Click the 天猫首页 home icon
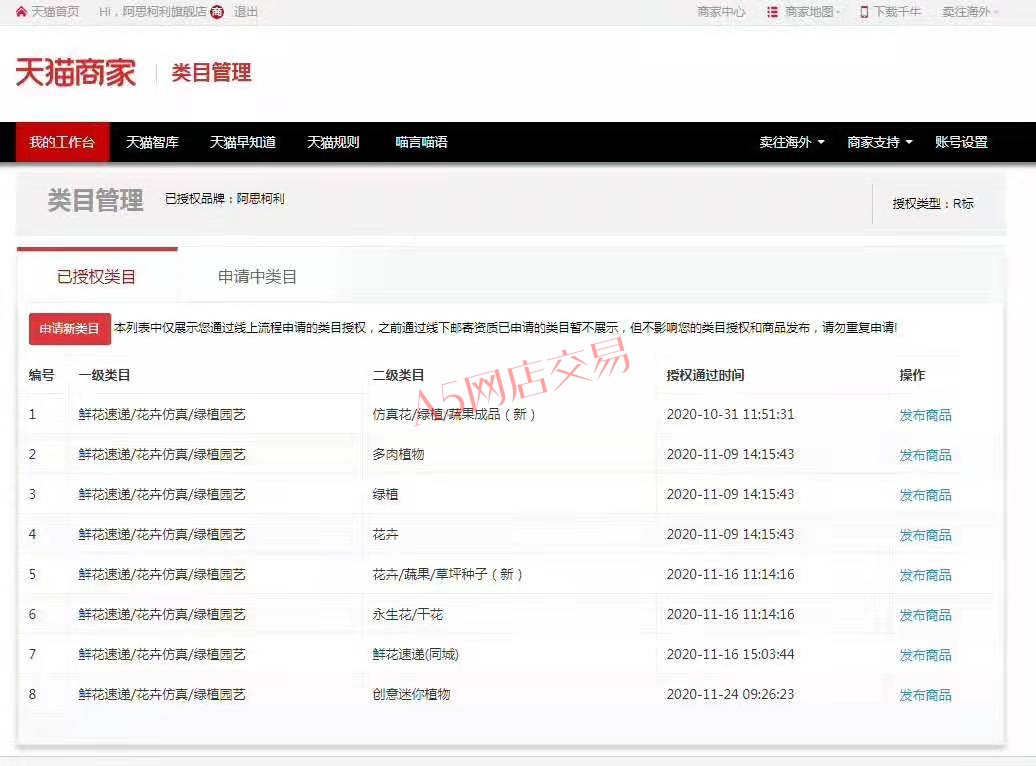Screen dimensions: 1036x766 21,12
